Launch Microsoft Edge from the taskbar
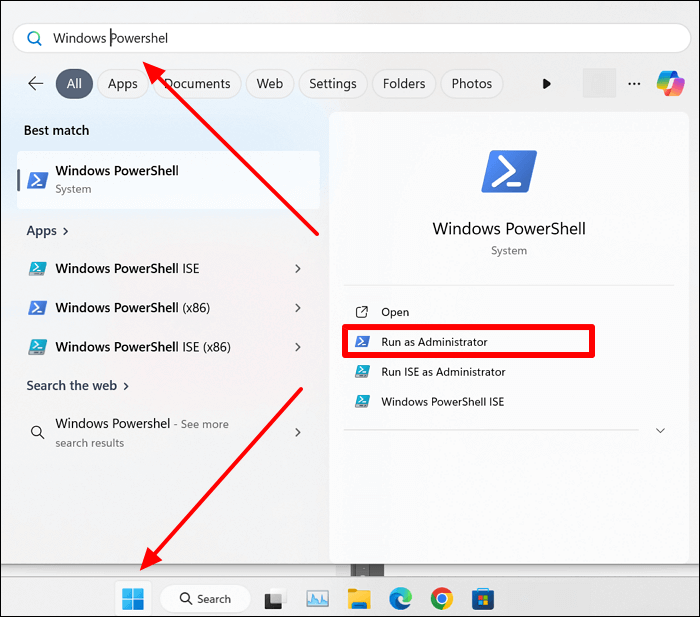The width and height of the screenshot is (700, 617). tap(400, 599)
